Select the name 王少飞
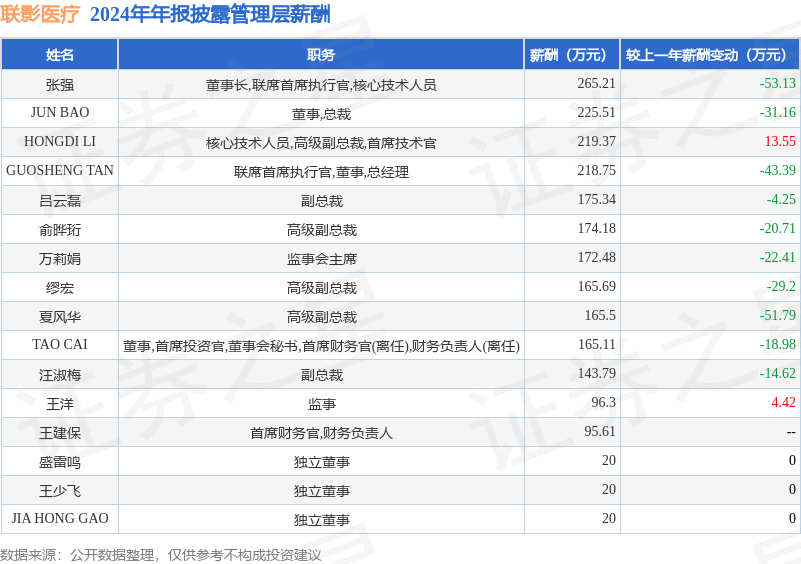The width and height of the screenshot is (801, 564). [x=60, y=491]
